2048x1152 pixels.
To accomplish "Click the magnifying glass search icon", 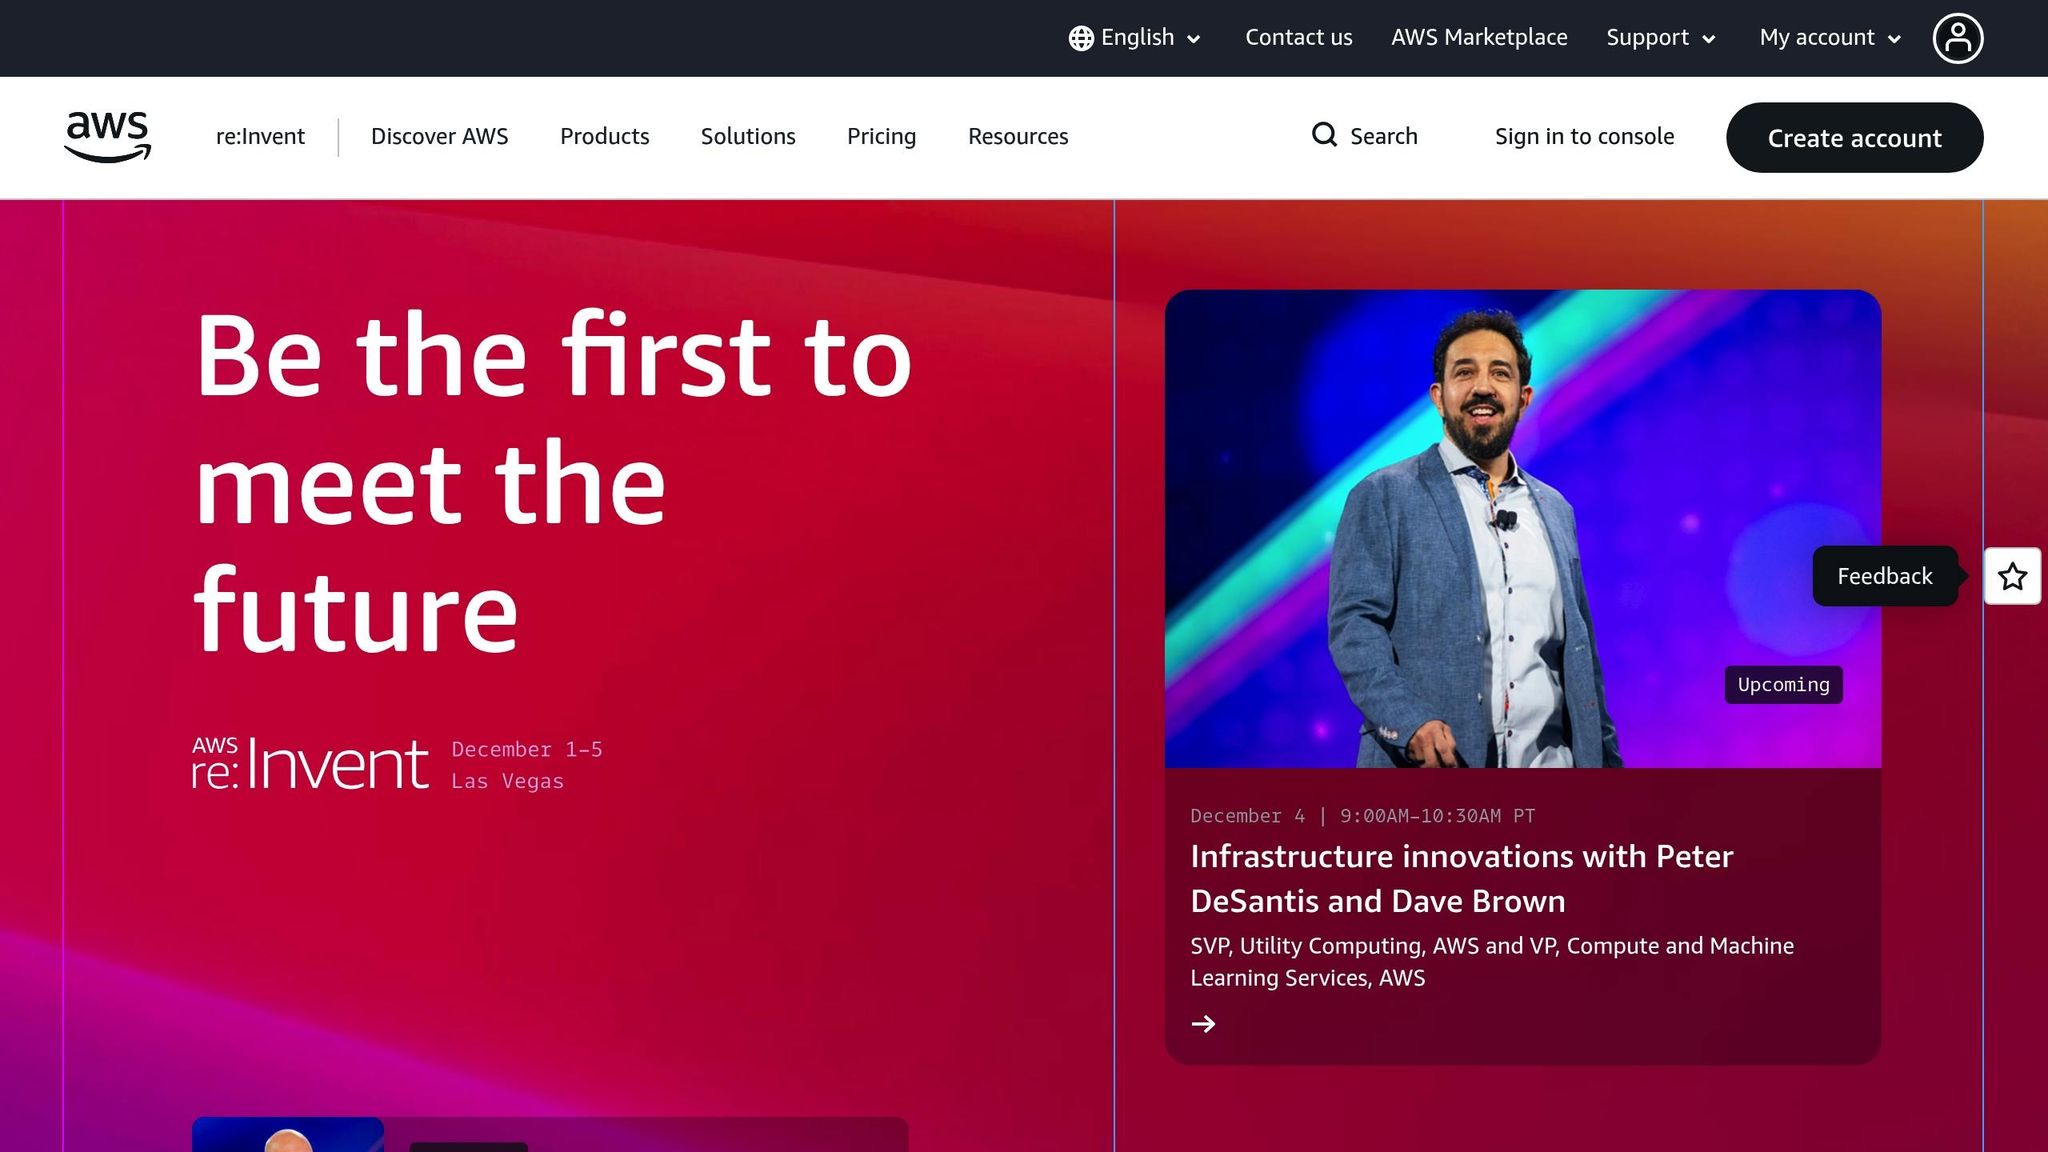I will (1324, 135).
